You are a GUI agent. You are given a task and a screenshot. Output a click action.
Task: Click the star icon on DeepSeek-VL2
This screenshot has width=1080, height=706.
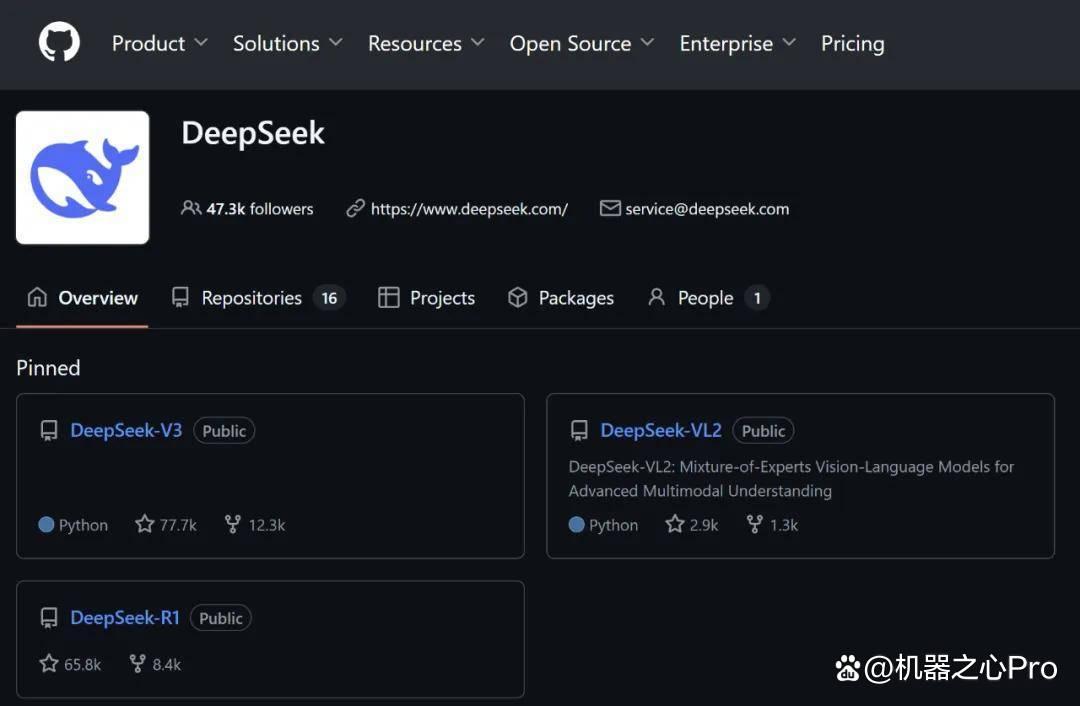tap(674, 524)
